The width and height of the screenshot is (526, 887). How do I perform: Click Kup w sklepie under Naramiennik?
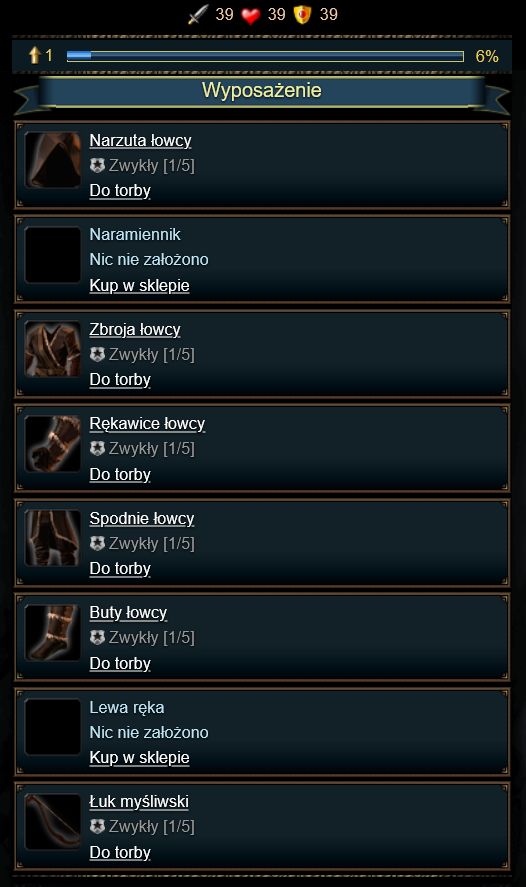139,285
